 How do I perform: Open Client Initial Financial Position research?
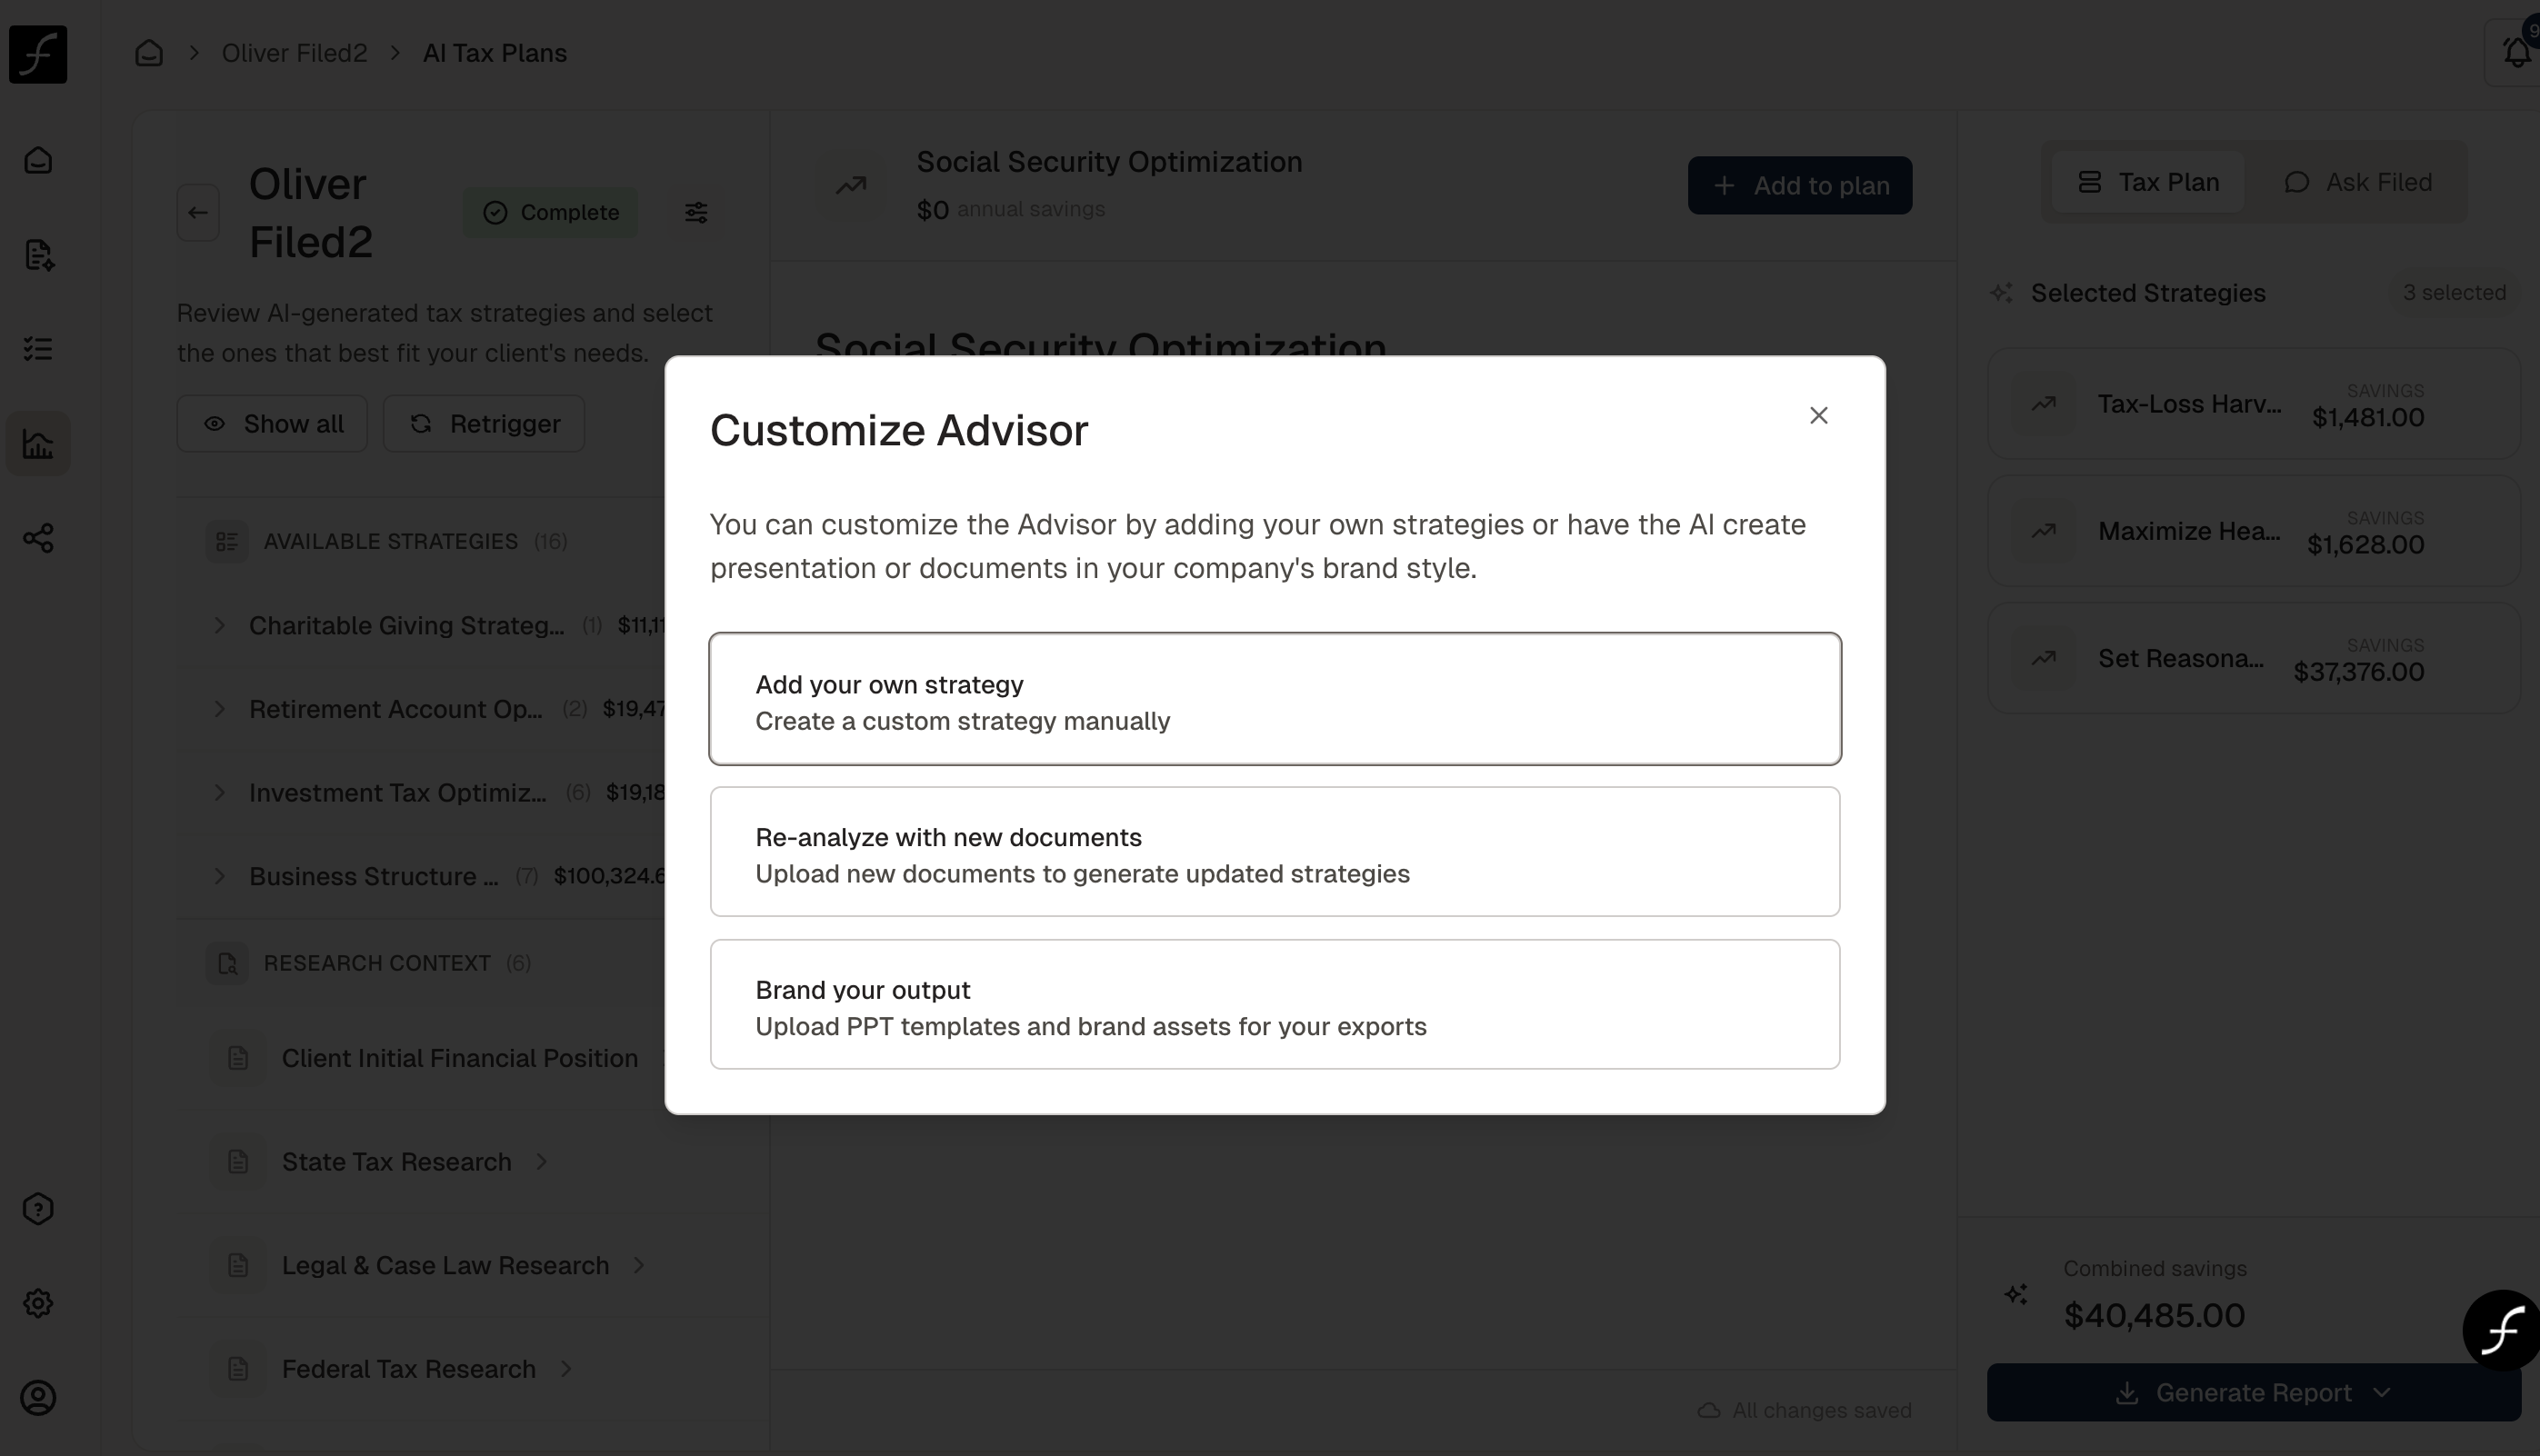[x=460, y=1058]
